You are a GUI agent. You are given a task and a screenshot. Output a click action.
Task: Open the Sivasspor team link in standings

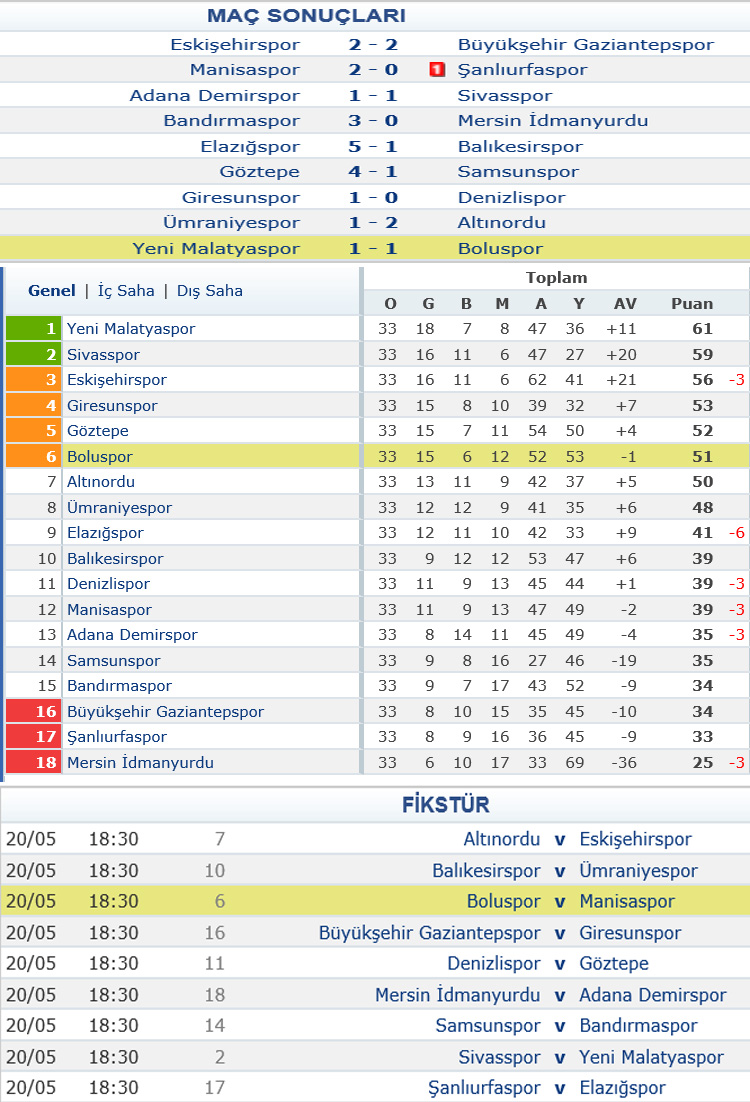tap(103, 355)
